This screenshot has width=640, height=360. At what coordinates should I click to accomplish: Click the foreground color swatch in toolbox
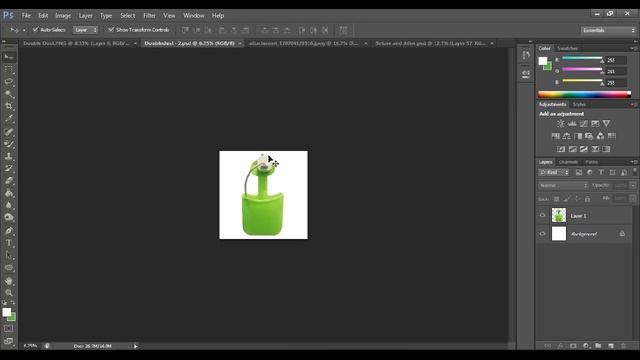[6, 312]
